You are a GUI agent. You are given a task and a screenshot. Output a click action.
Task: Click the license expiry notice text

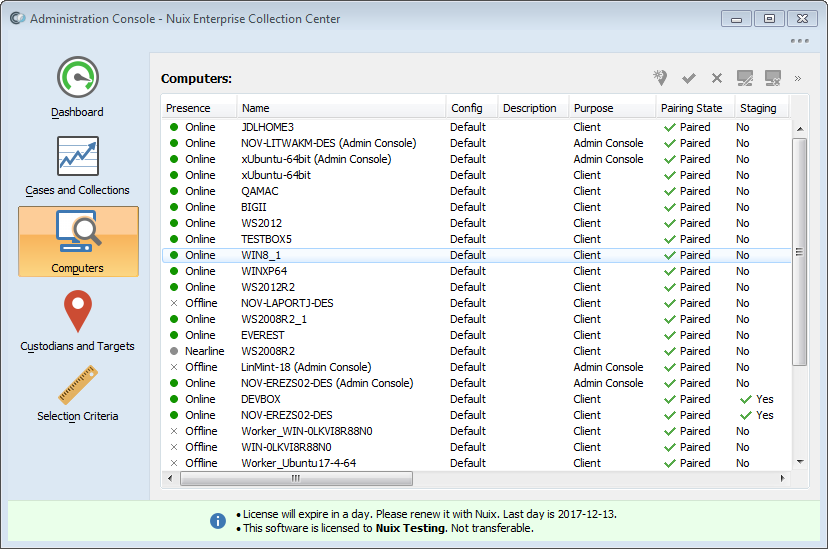click(x=430, y=514)
